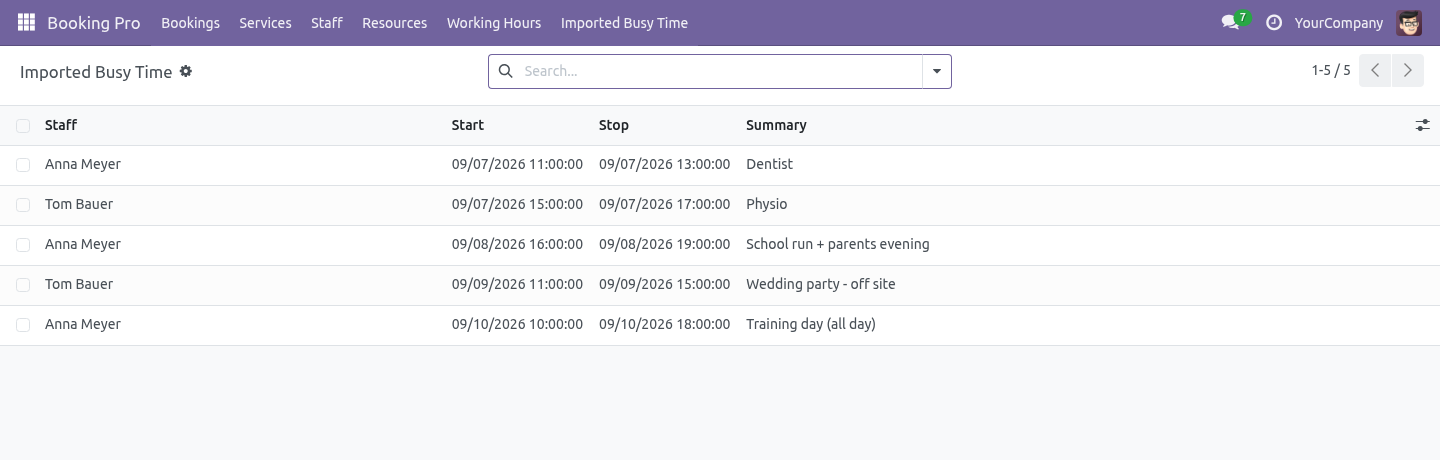1440x460 pixels.
Task: Click the start cell 09/09/2026 11:00:00
Action: click(x=517, y=284)
